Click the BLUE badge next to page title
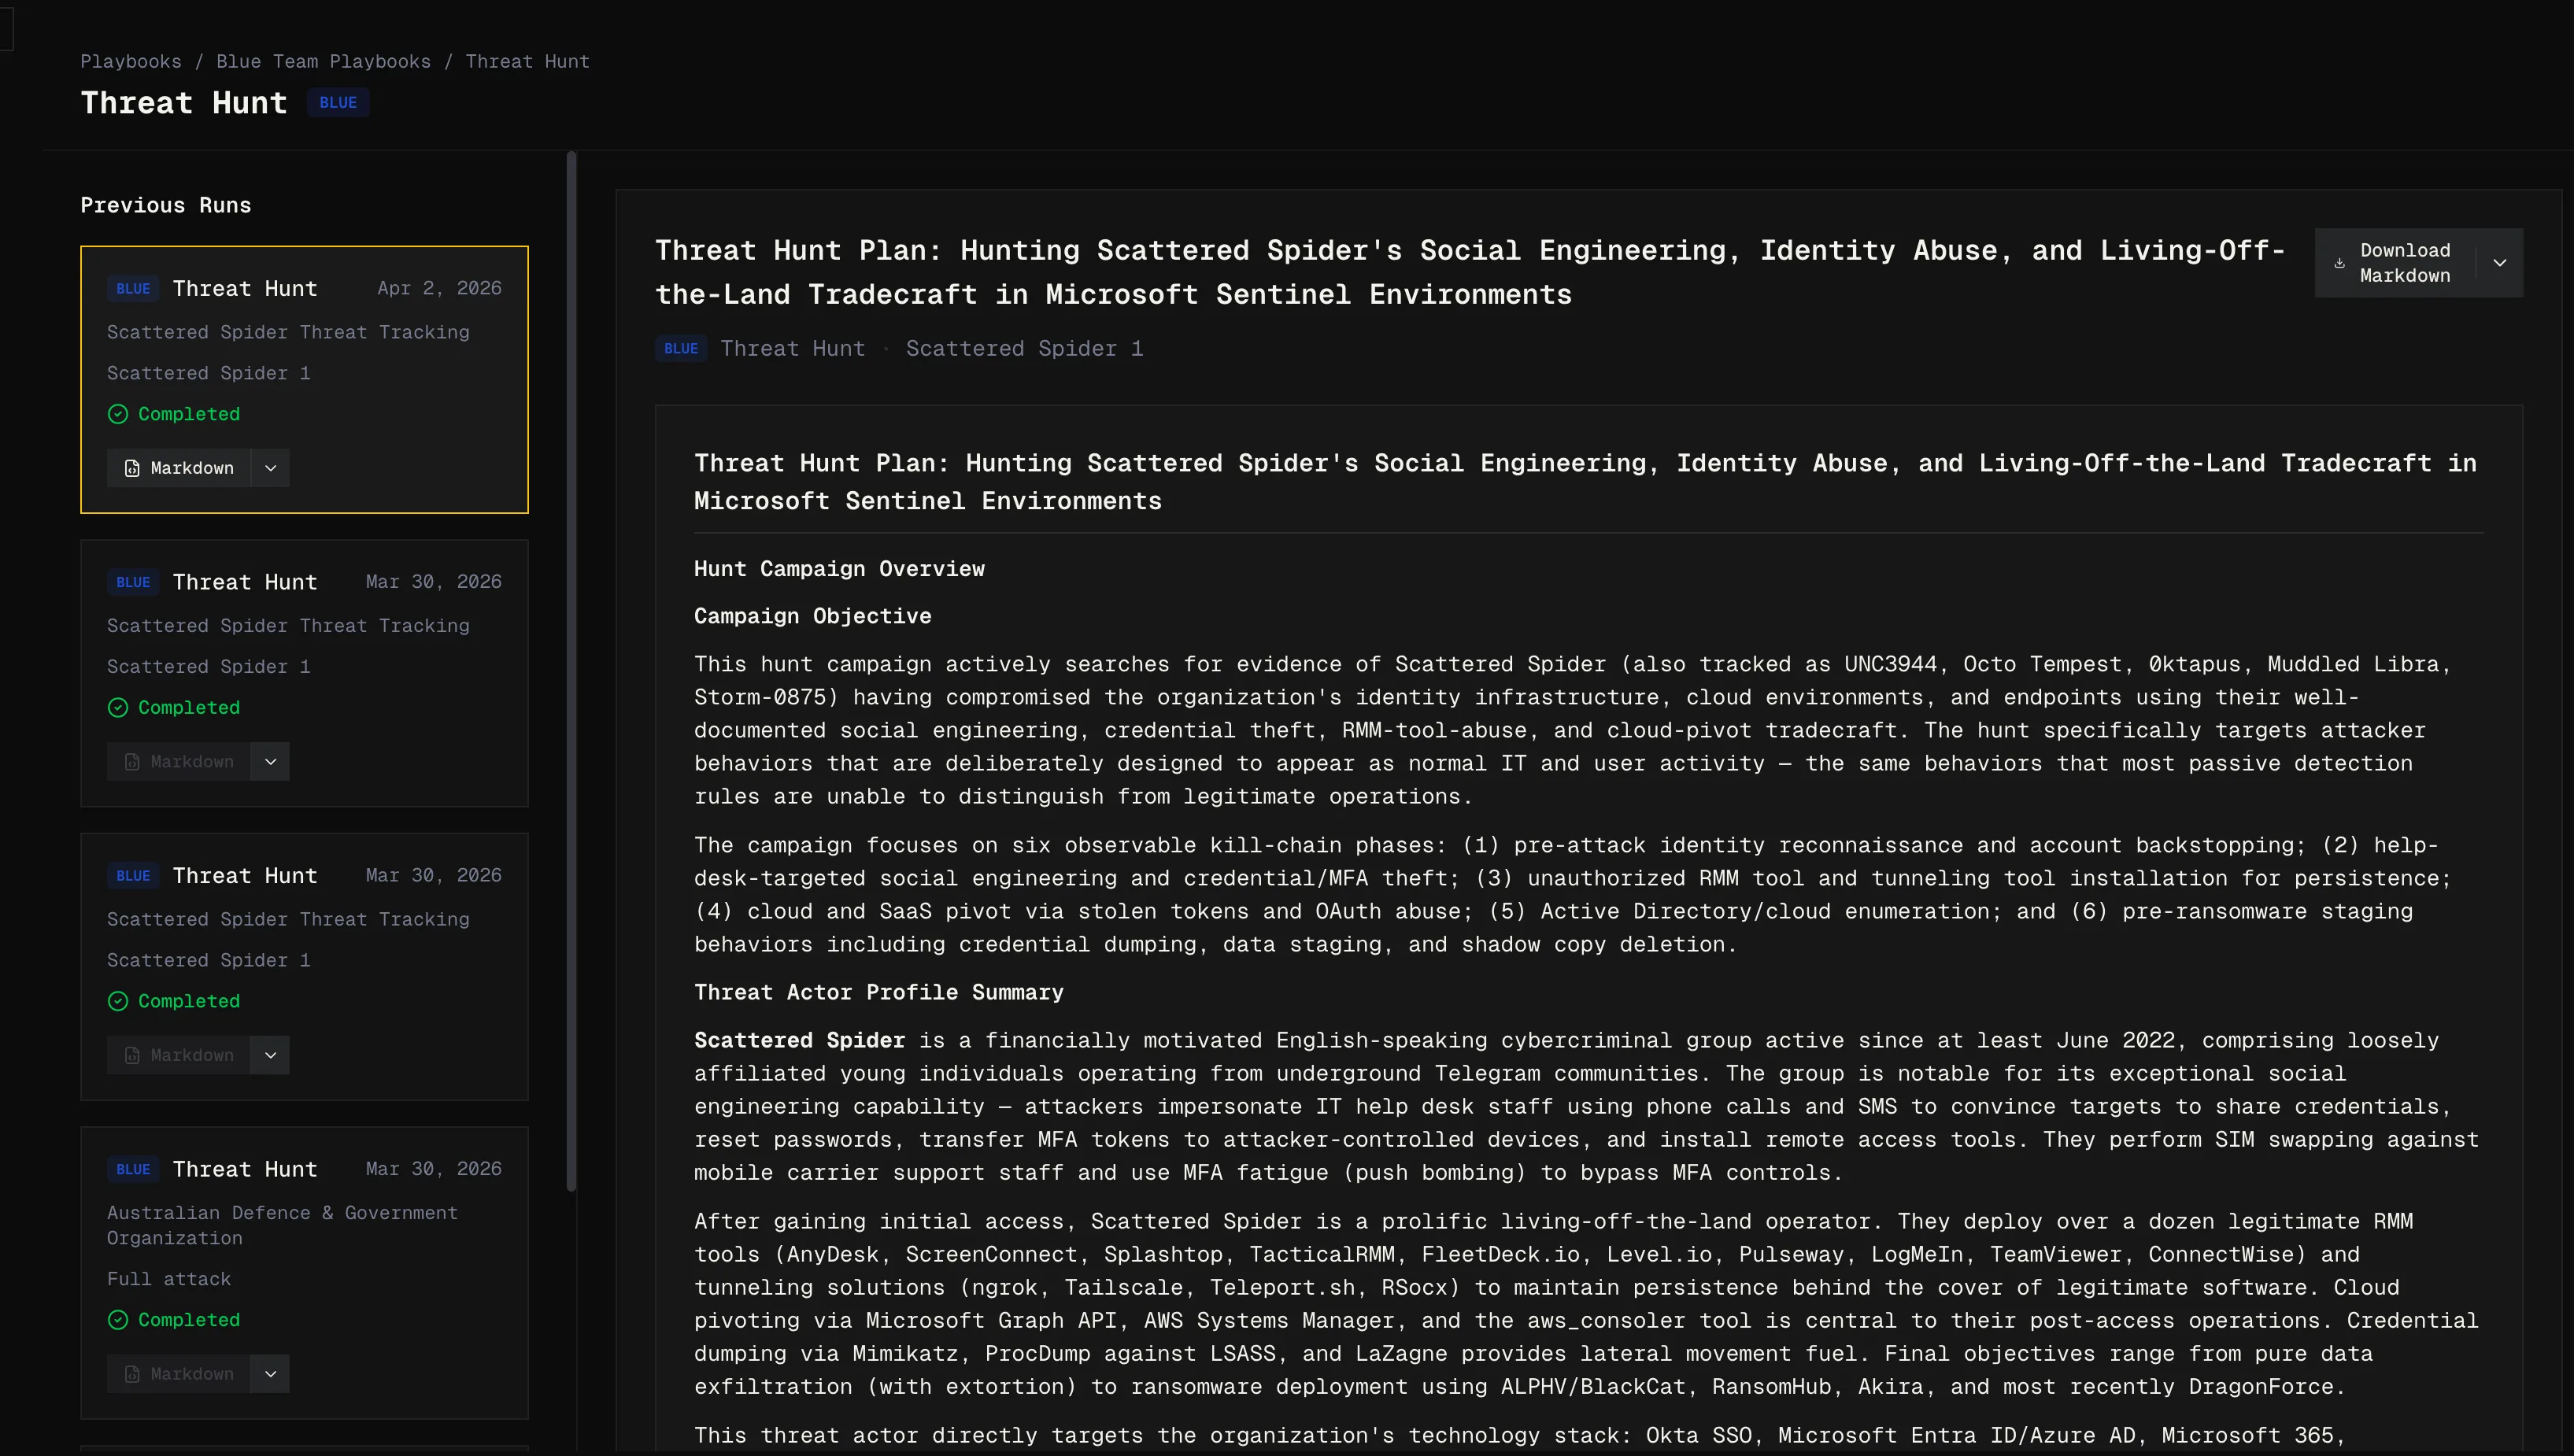Viewport: 2574px width, 1456px height. click(338, 102)
